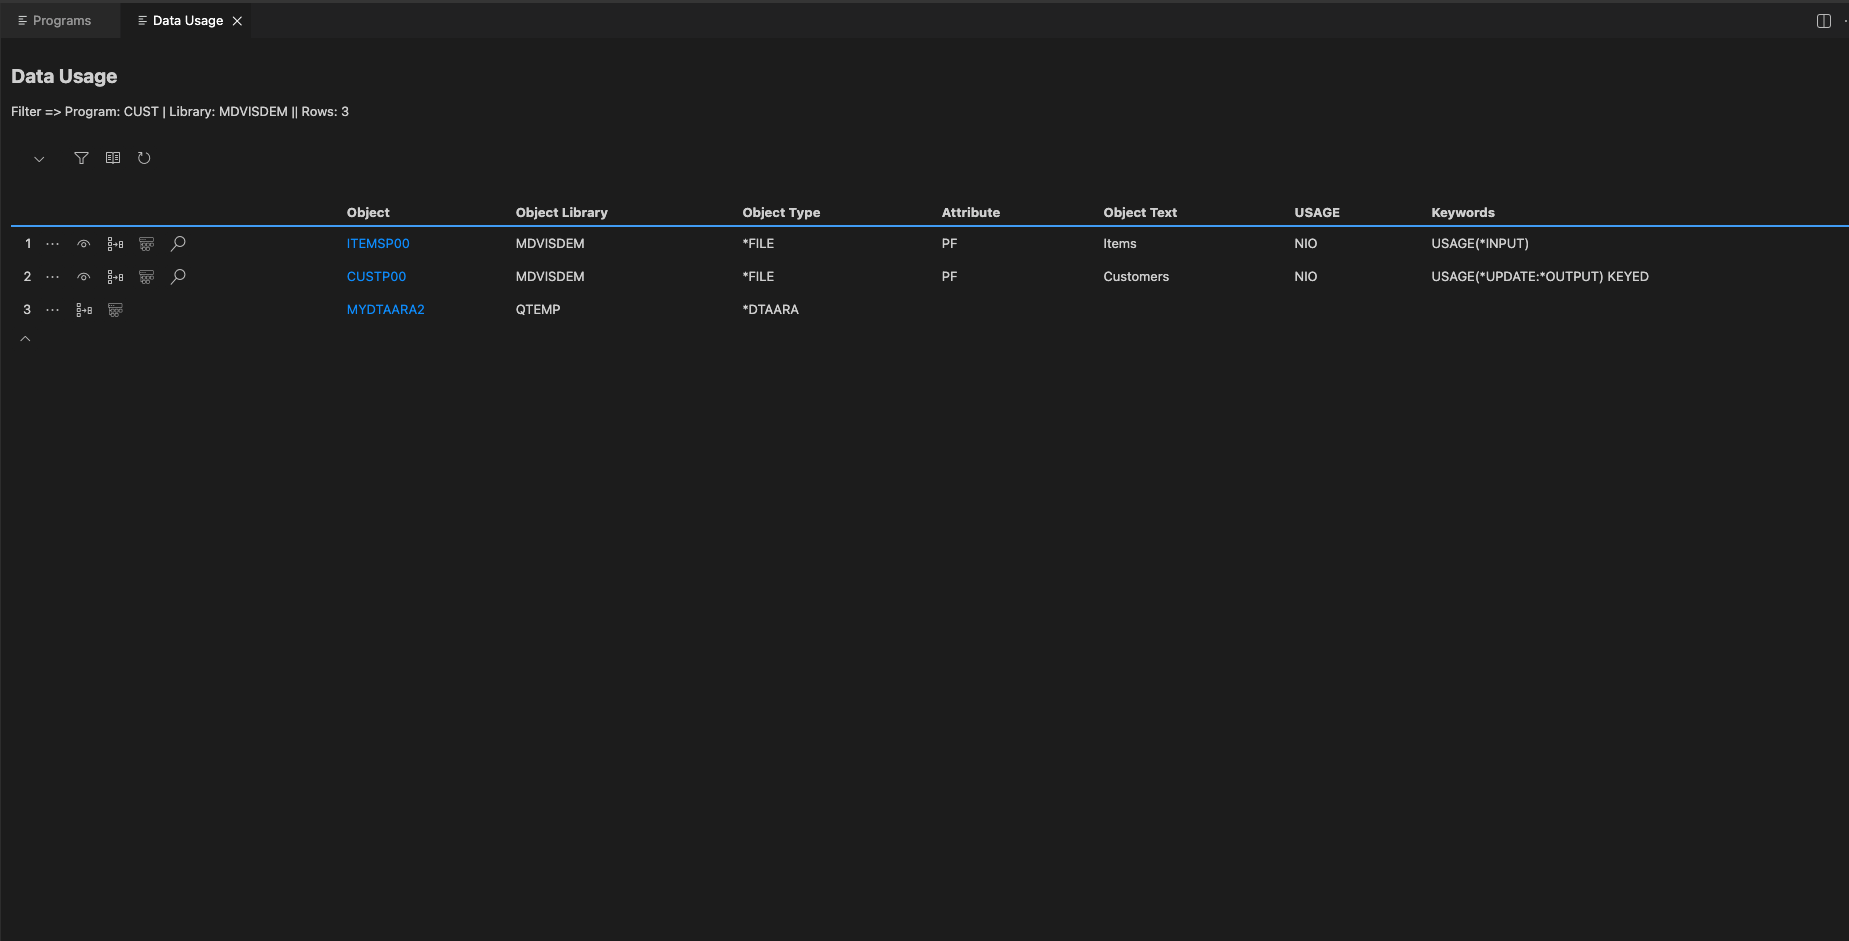Select QTEMP library cell
1849x941 pixels.
pyautogui.click(x=538, y=310)
